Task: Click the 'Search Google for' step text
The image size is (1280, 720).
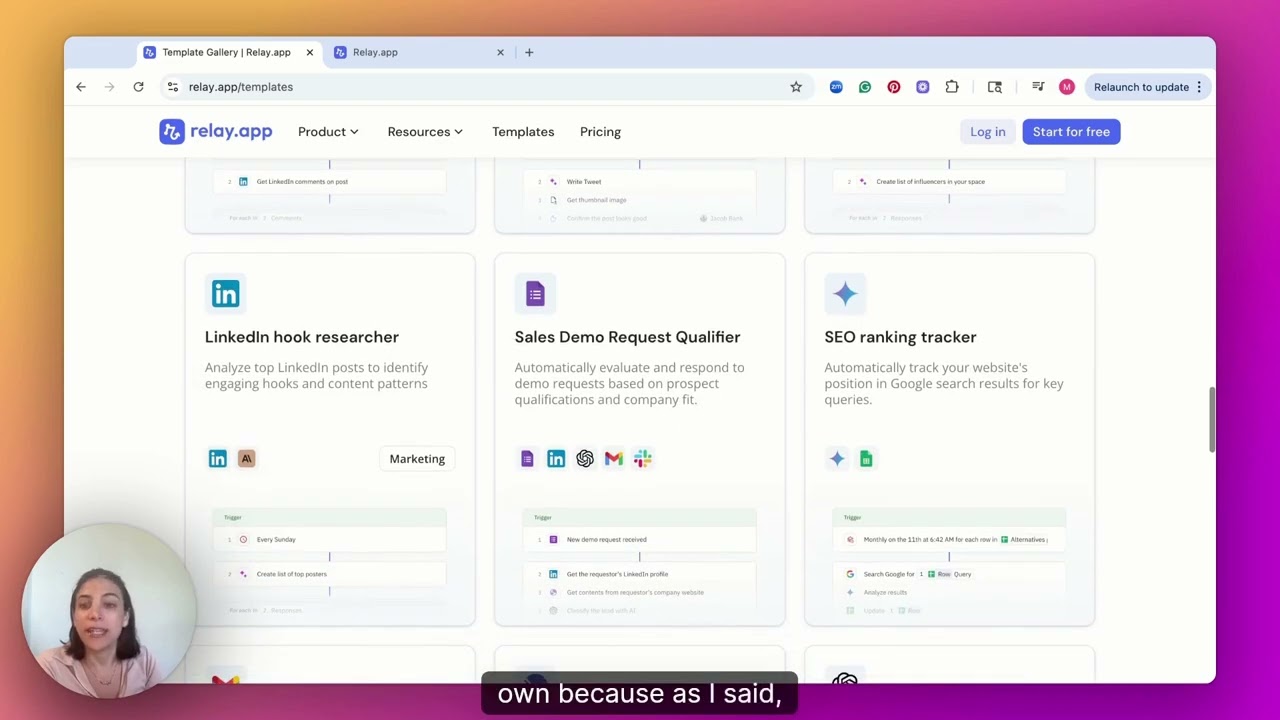Action: point(889,574)
